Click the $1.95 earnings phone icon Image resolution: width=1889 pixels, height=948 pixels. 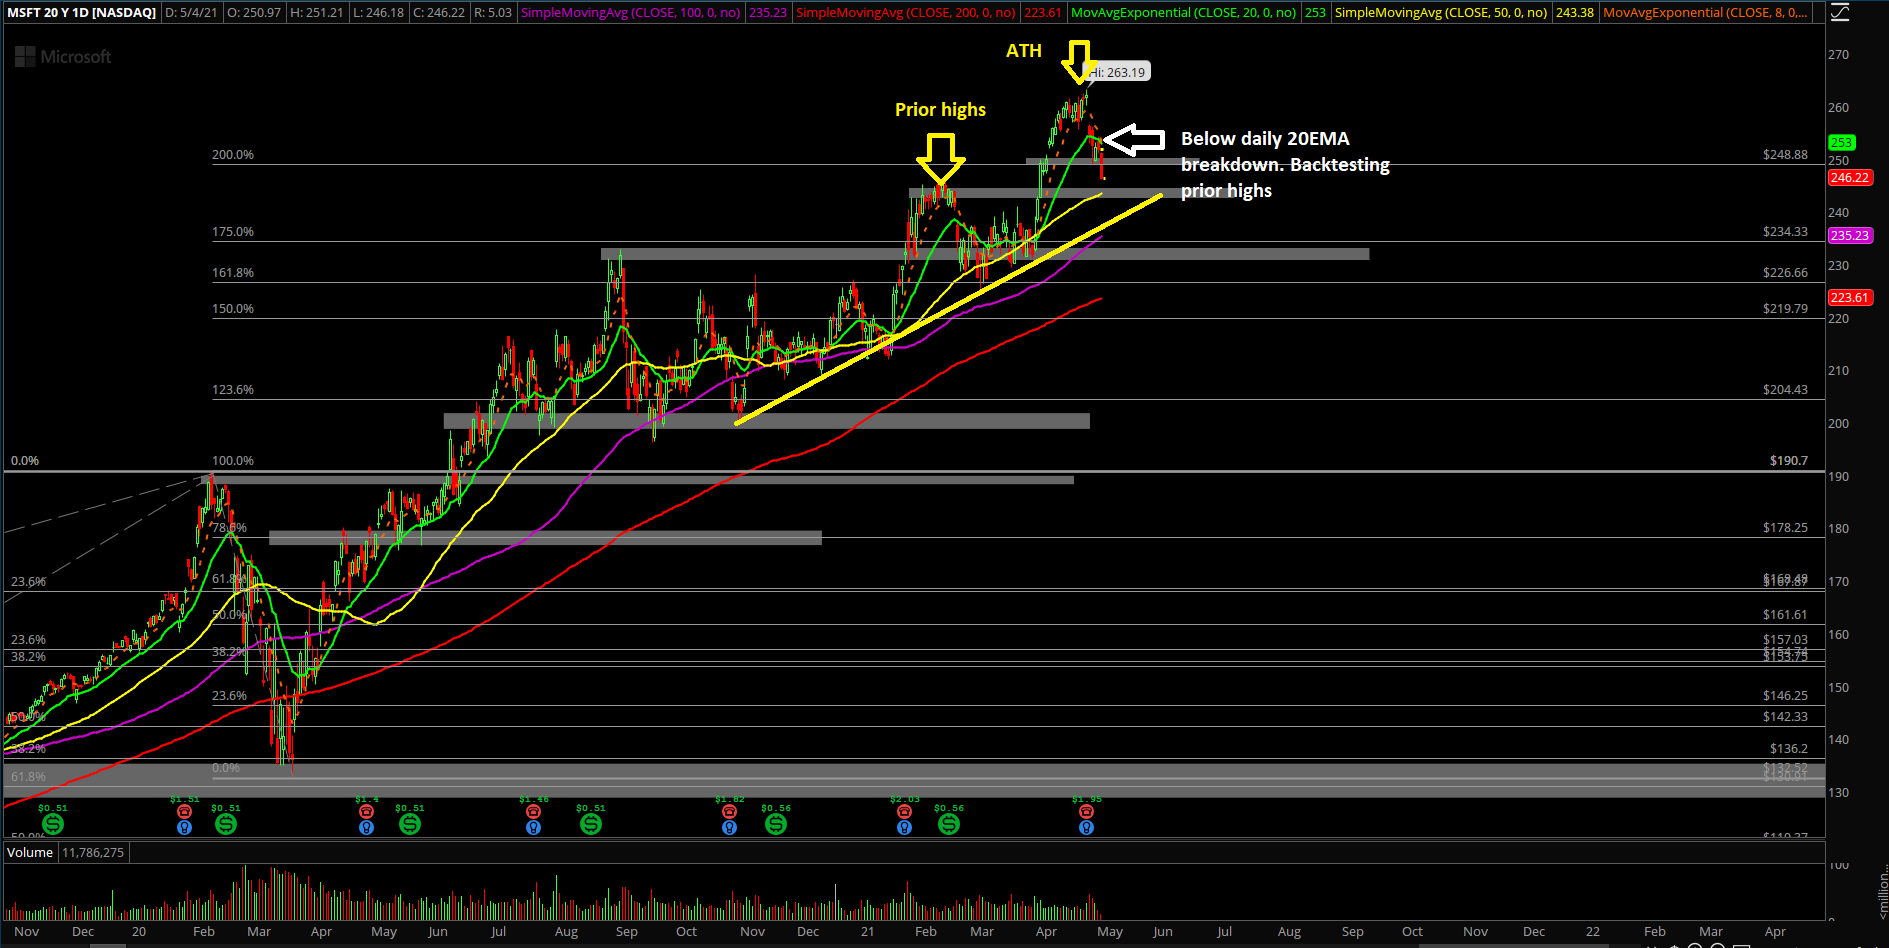[x=1087, y=812]
